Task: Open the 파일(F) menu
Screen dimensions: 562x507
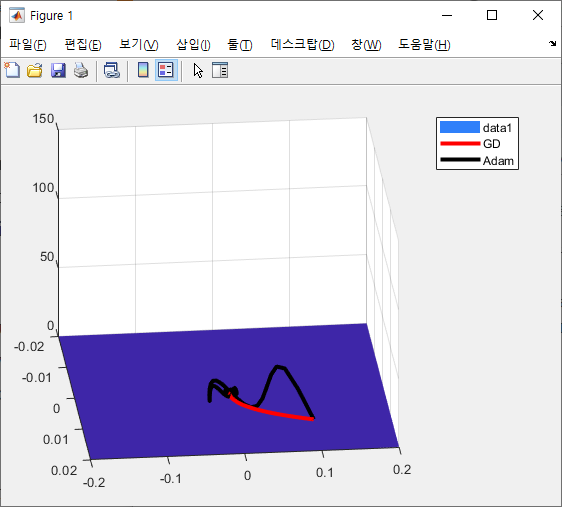Action: pos(28,45)
